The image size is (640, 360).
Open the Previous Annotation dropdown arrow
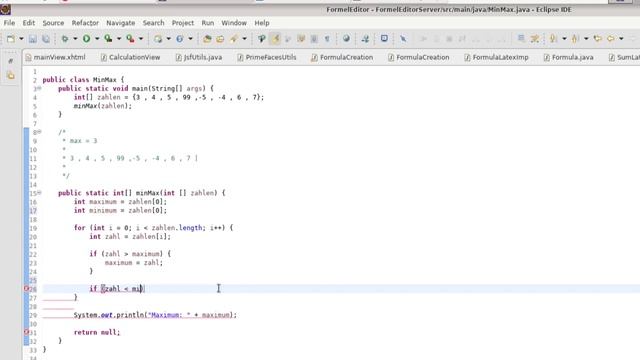coord(586,39)
